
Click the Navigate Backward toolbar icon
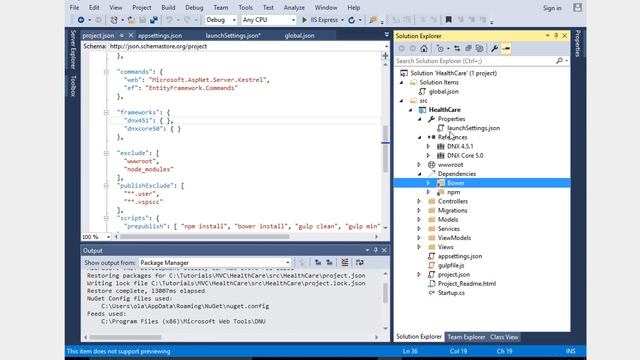click(81, 20)
